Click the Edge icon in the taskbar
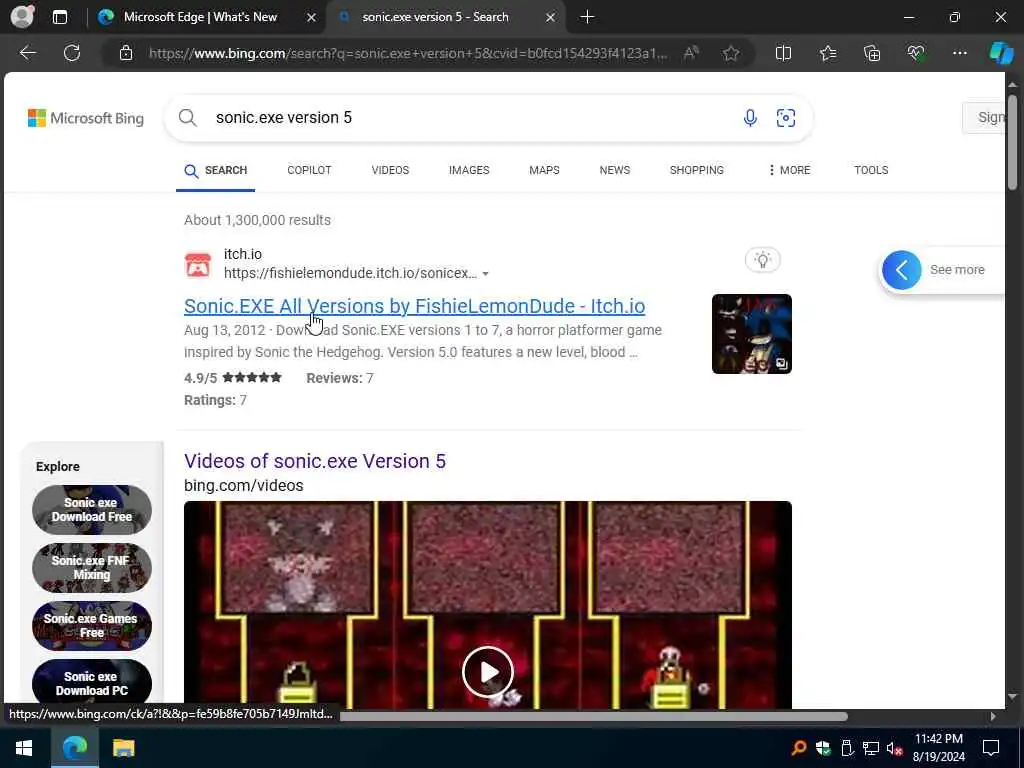 [75, 748]
